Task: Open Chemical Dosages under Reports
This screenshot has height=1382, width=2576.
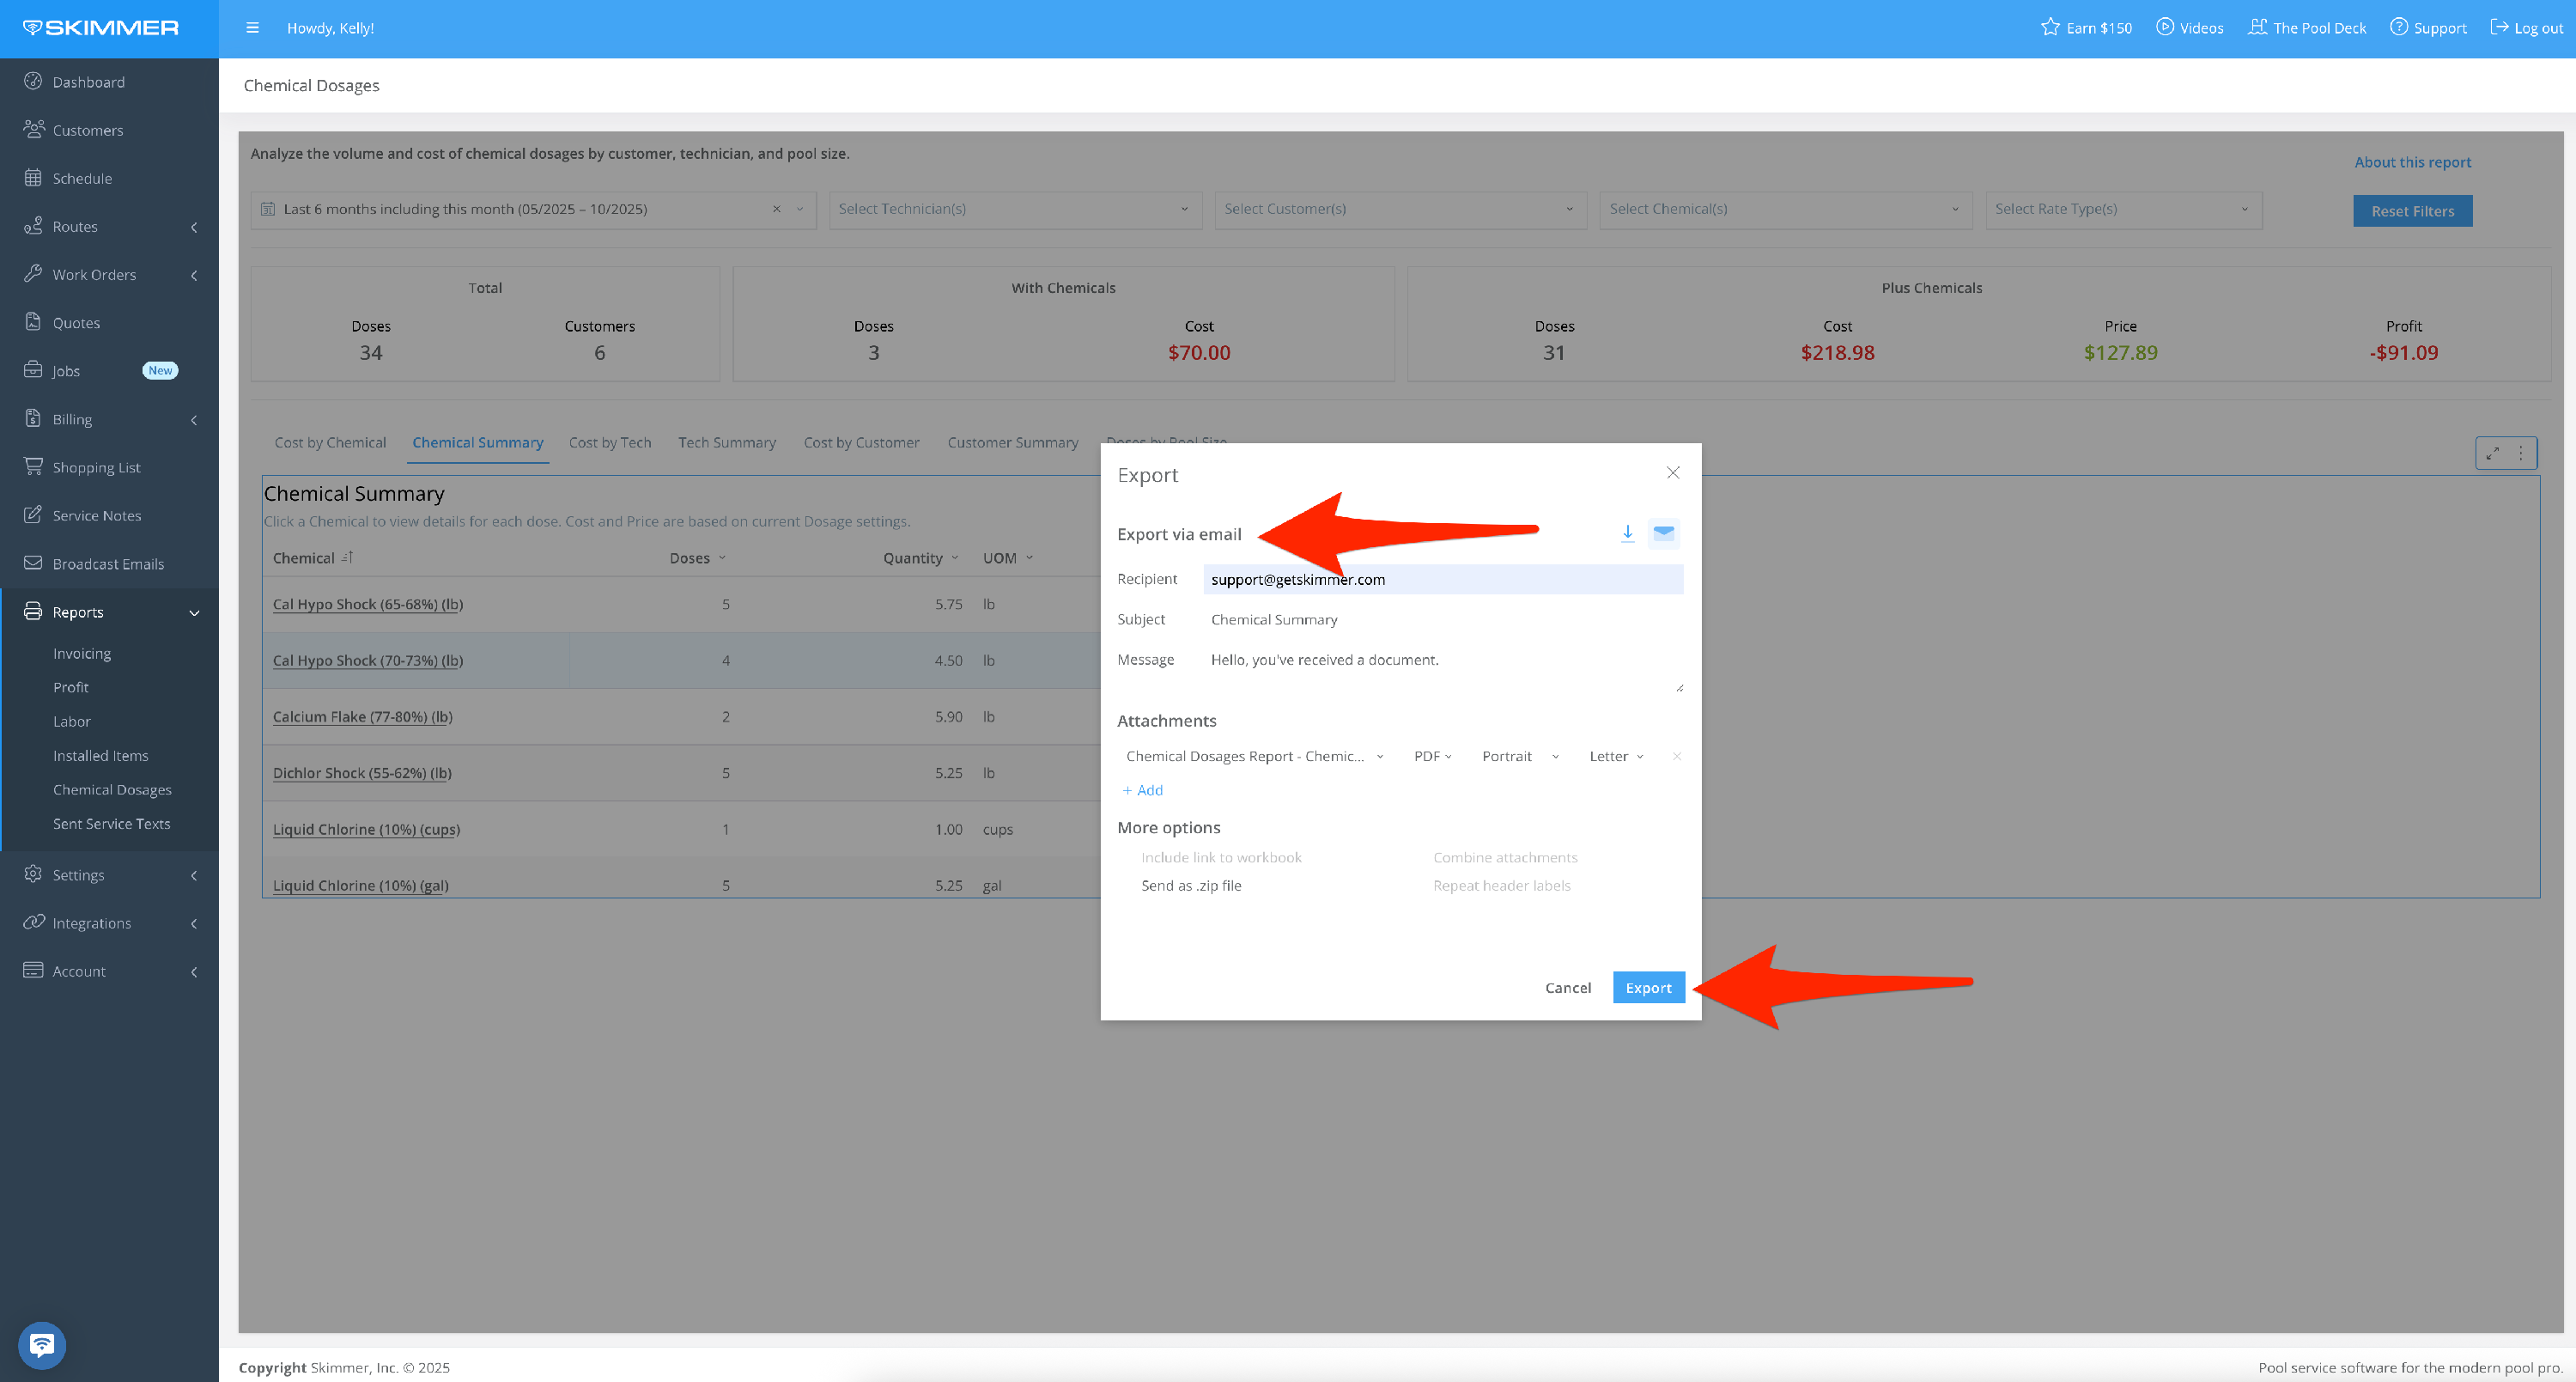Action: coord(112,789)
